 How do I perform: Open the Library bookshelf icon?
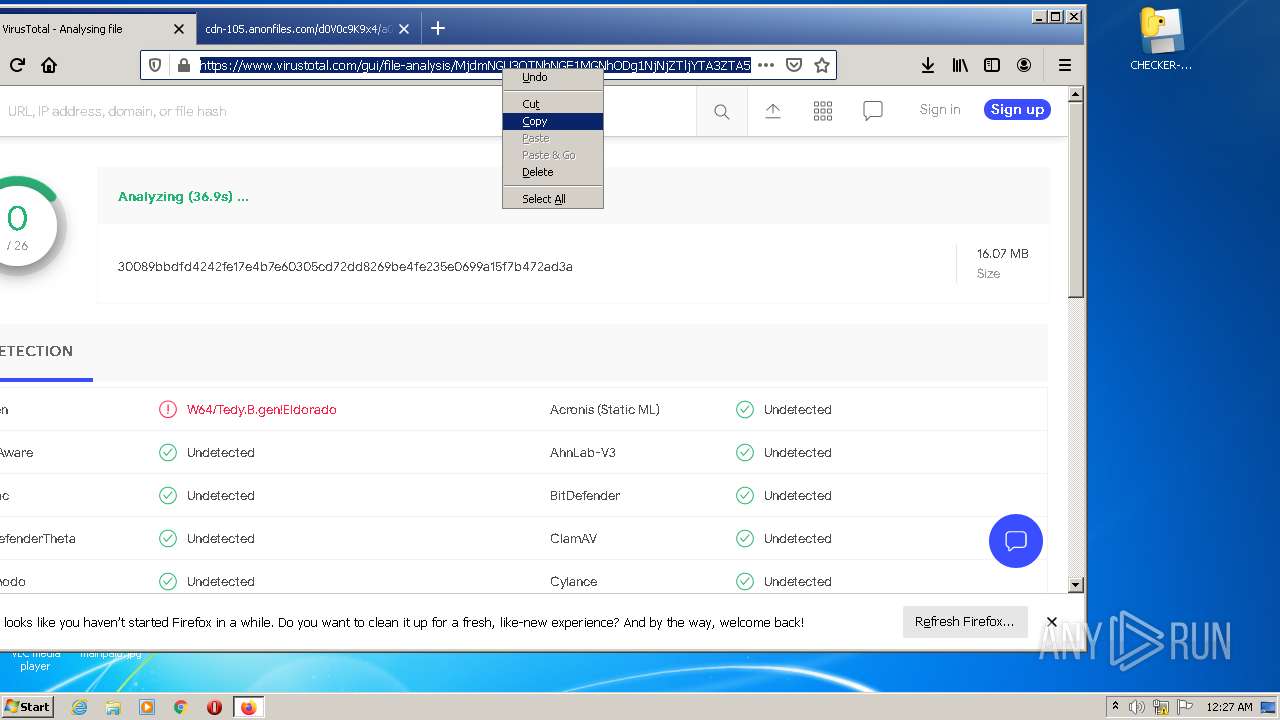(960, 65)
